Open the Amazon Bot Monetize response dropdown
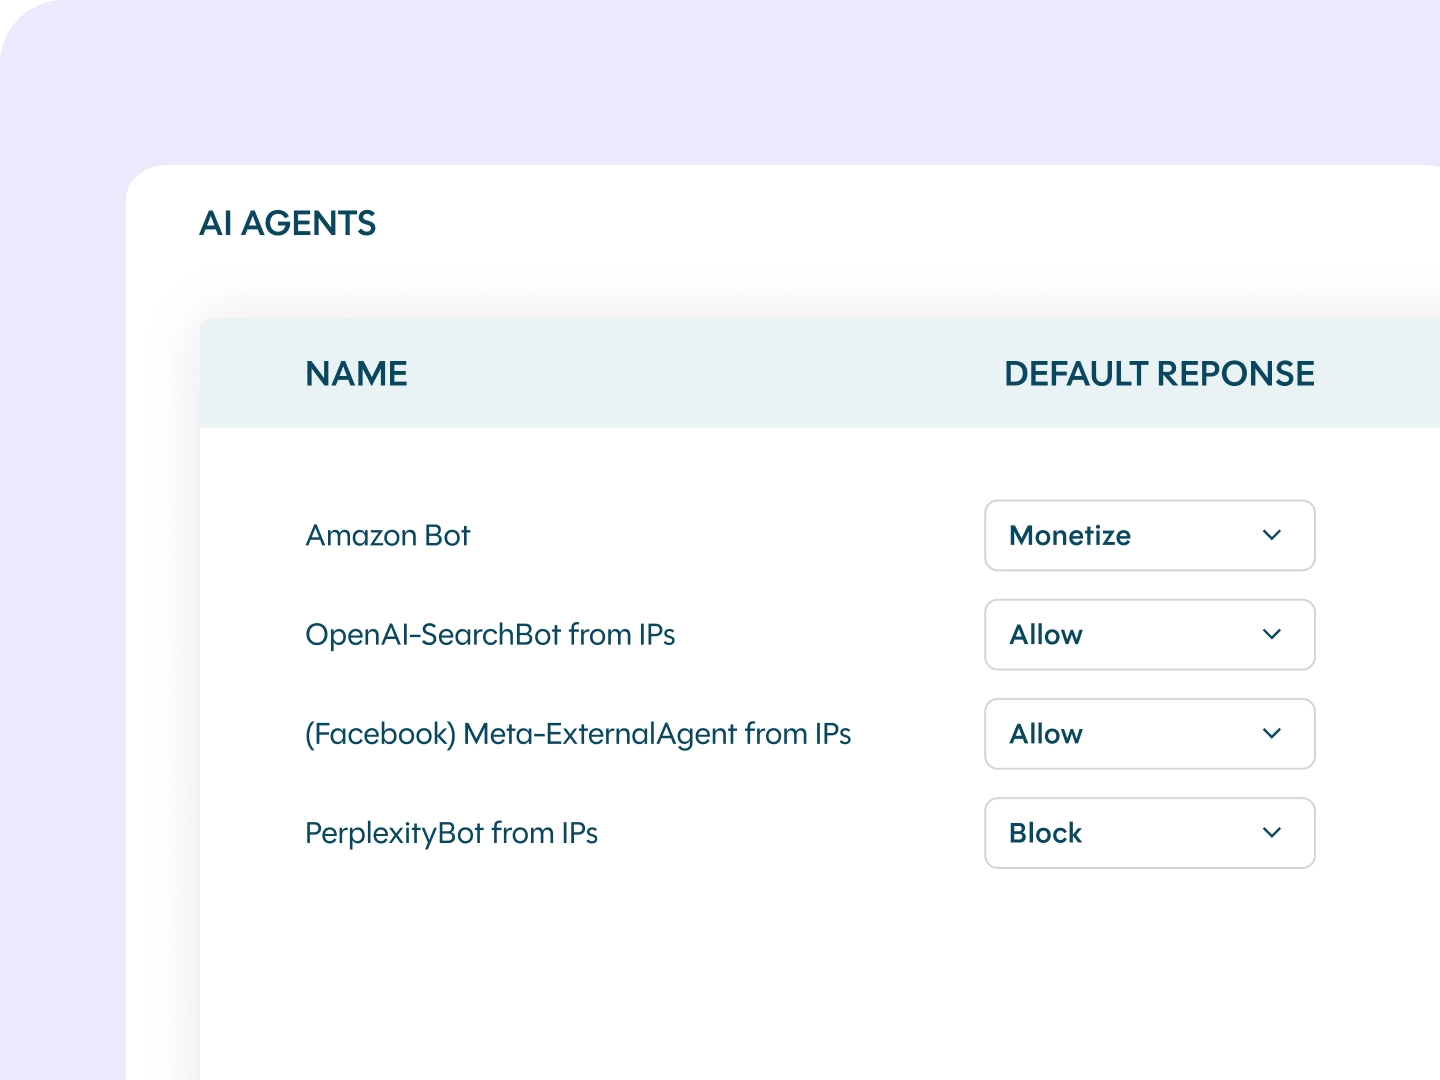 click(x=1148, y=535)
